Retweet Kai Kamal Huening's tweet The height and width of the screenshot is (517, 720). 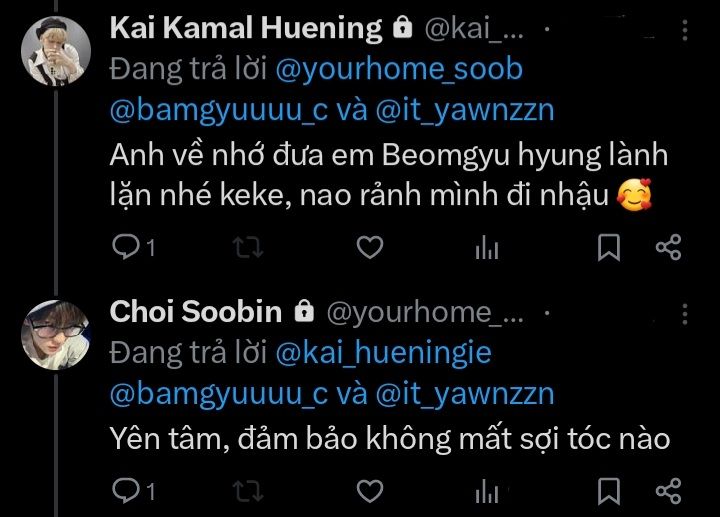tap(248, 247)
